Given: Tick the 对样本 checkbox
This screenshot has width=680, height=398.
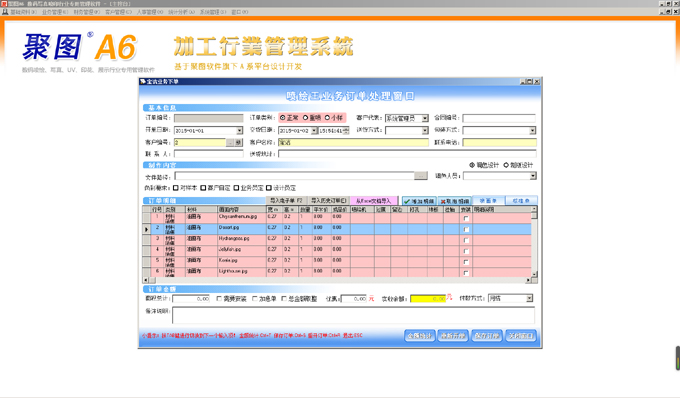Looking at the screenshot, I should point(176,188).
